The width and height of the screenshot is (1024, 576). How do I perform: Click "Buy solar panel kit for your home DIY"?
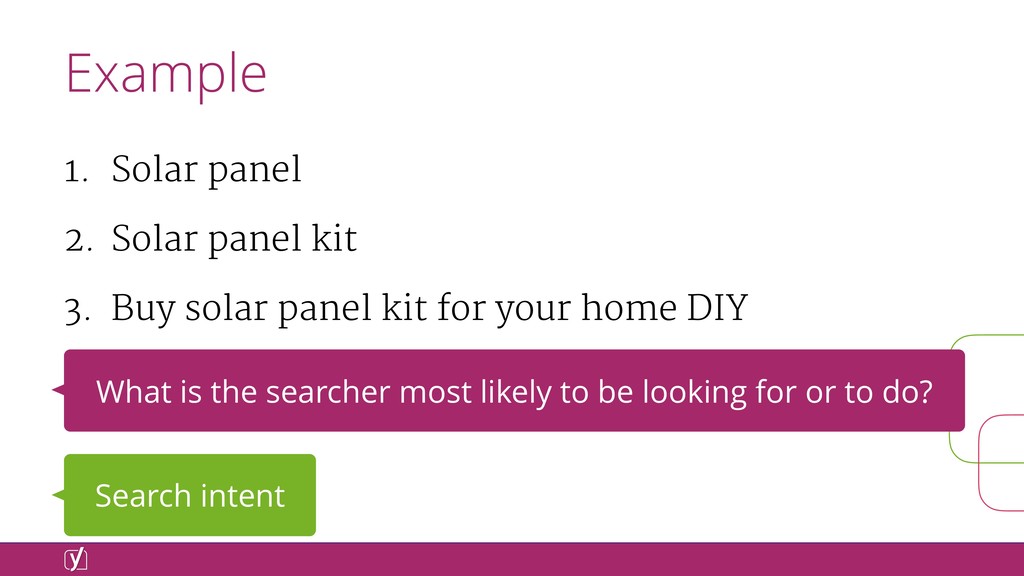429,308
